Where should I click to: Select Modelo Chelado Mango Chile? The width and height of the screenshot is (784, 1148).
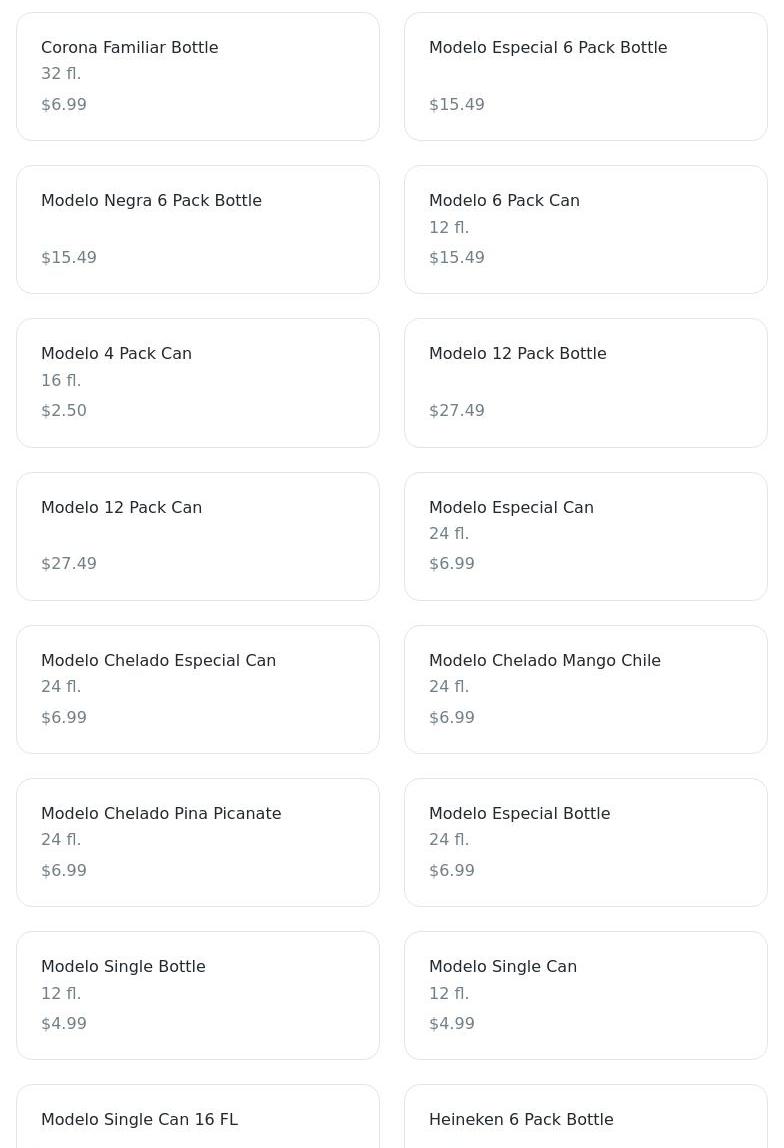click(586, 689)
